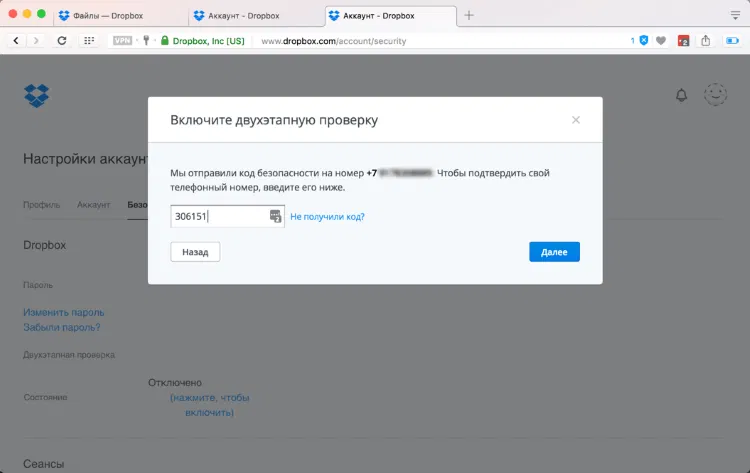Image resolution: width=750 pixels, height=473 pixels.
Task: Click the address bar URL field
Action: tap(333, 41)
